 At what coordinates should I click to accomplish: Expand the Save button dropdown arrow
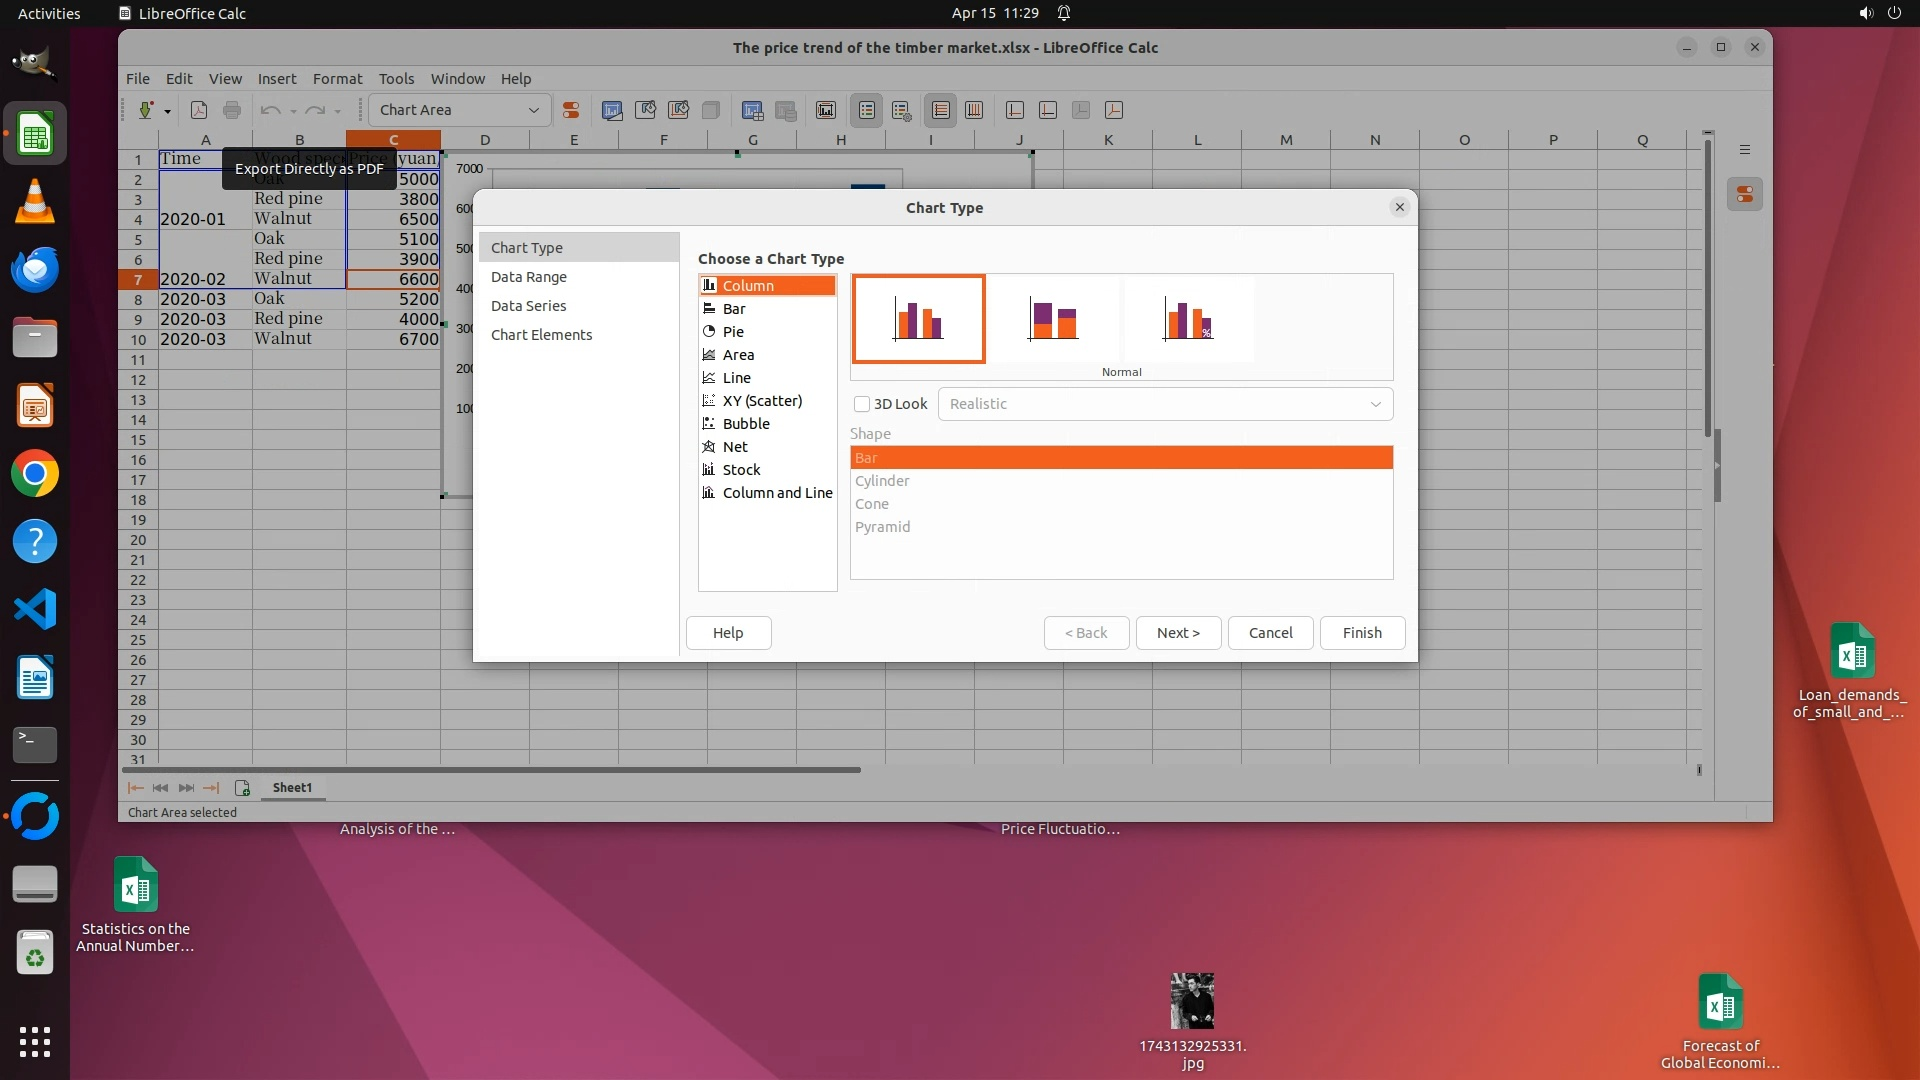167,111
